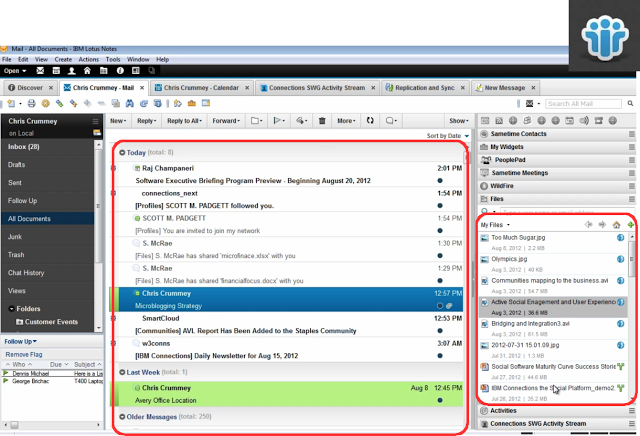This screenshot has height=436, width=640.
Task: Click the blue share icon beside Olympics.jpg
Action: coord(620,259)
